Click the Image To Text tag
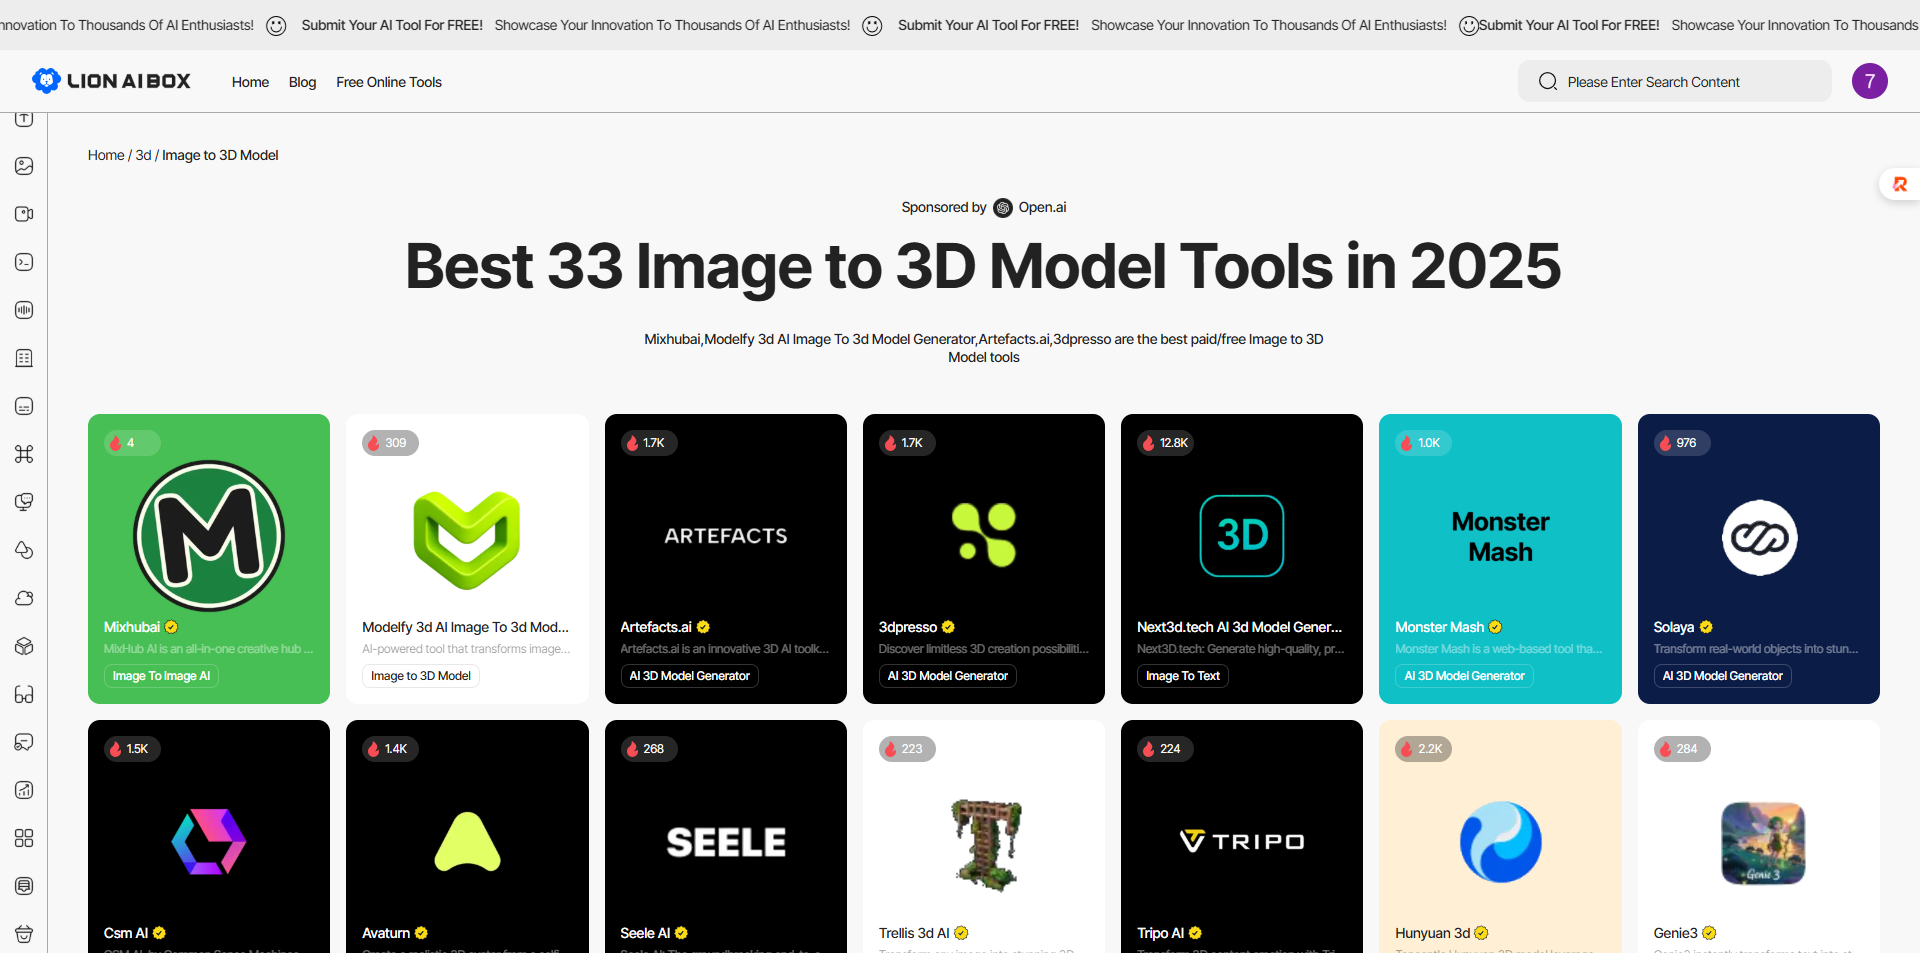The image size is (1920, 953). coord(1183,676)
